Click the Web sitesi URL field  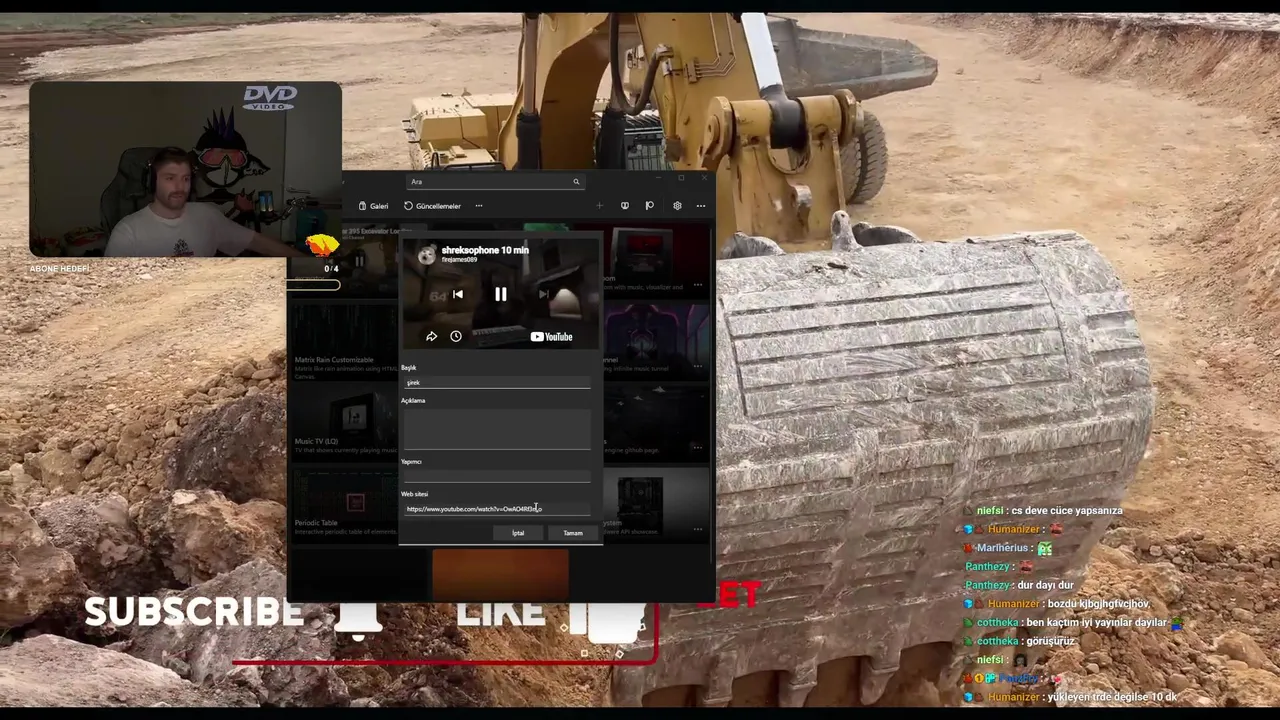tap(496, 508)
